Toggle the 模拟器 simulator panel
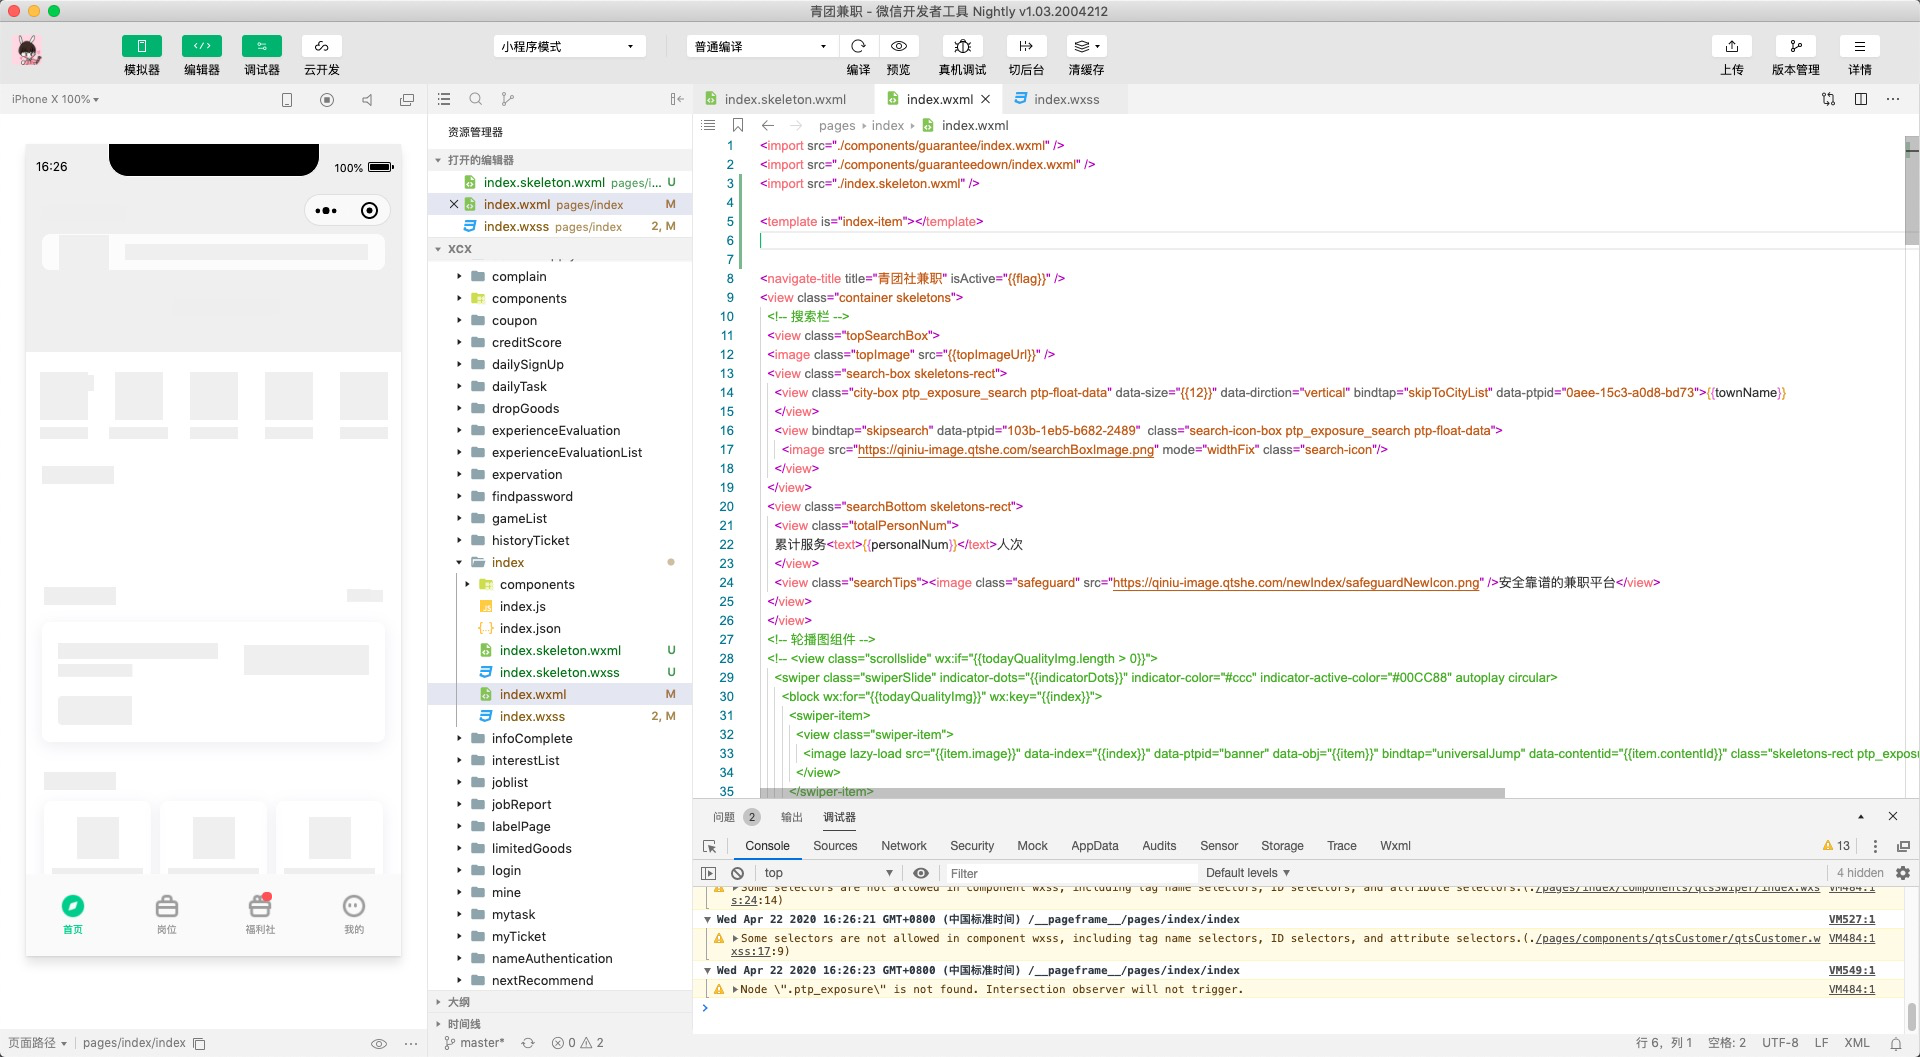 click(x=141, y=47)
